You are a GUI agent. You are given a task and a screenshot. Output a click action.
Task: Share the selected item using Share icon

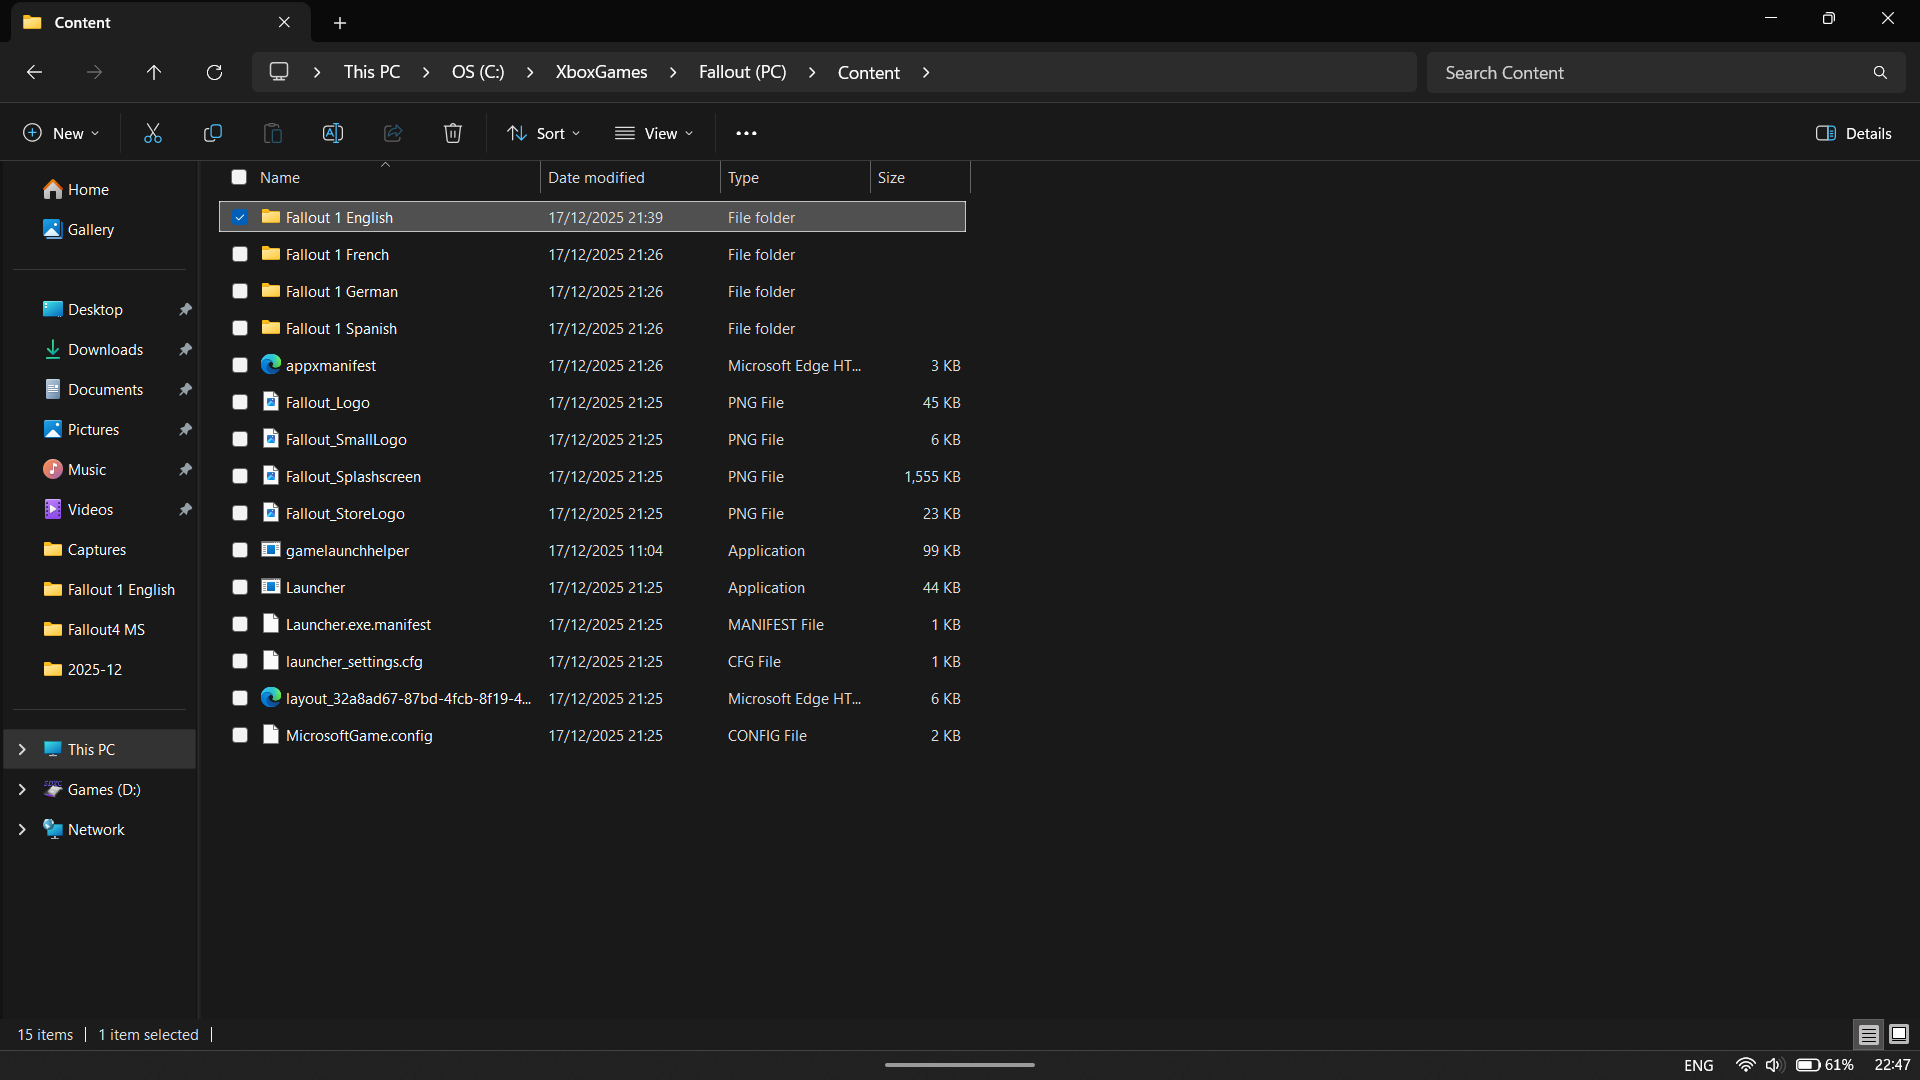(x=392, y=132)
